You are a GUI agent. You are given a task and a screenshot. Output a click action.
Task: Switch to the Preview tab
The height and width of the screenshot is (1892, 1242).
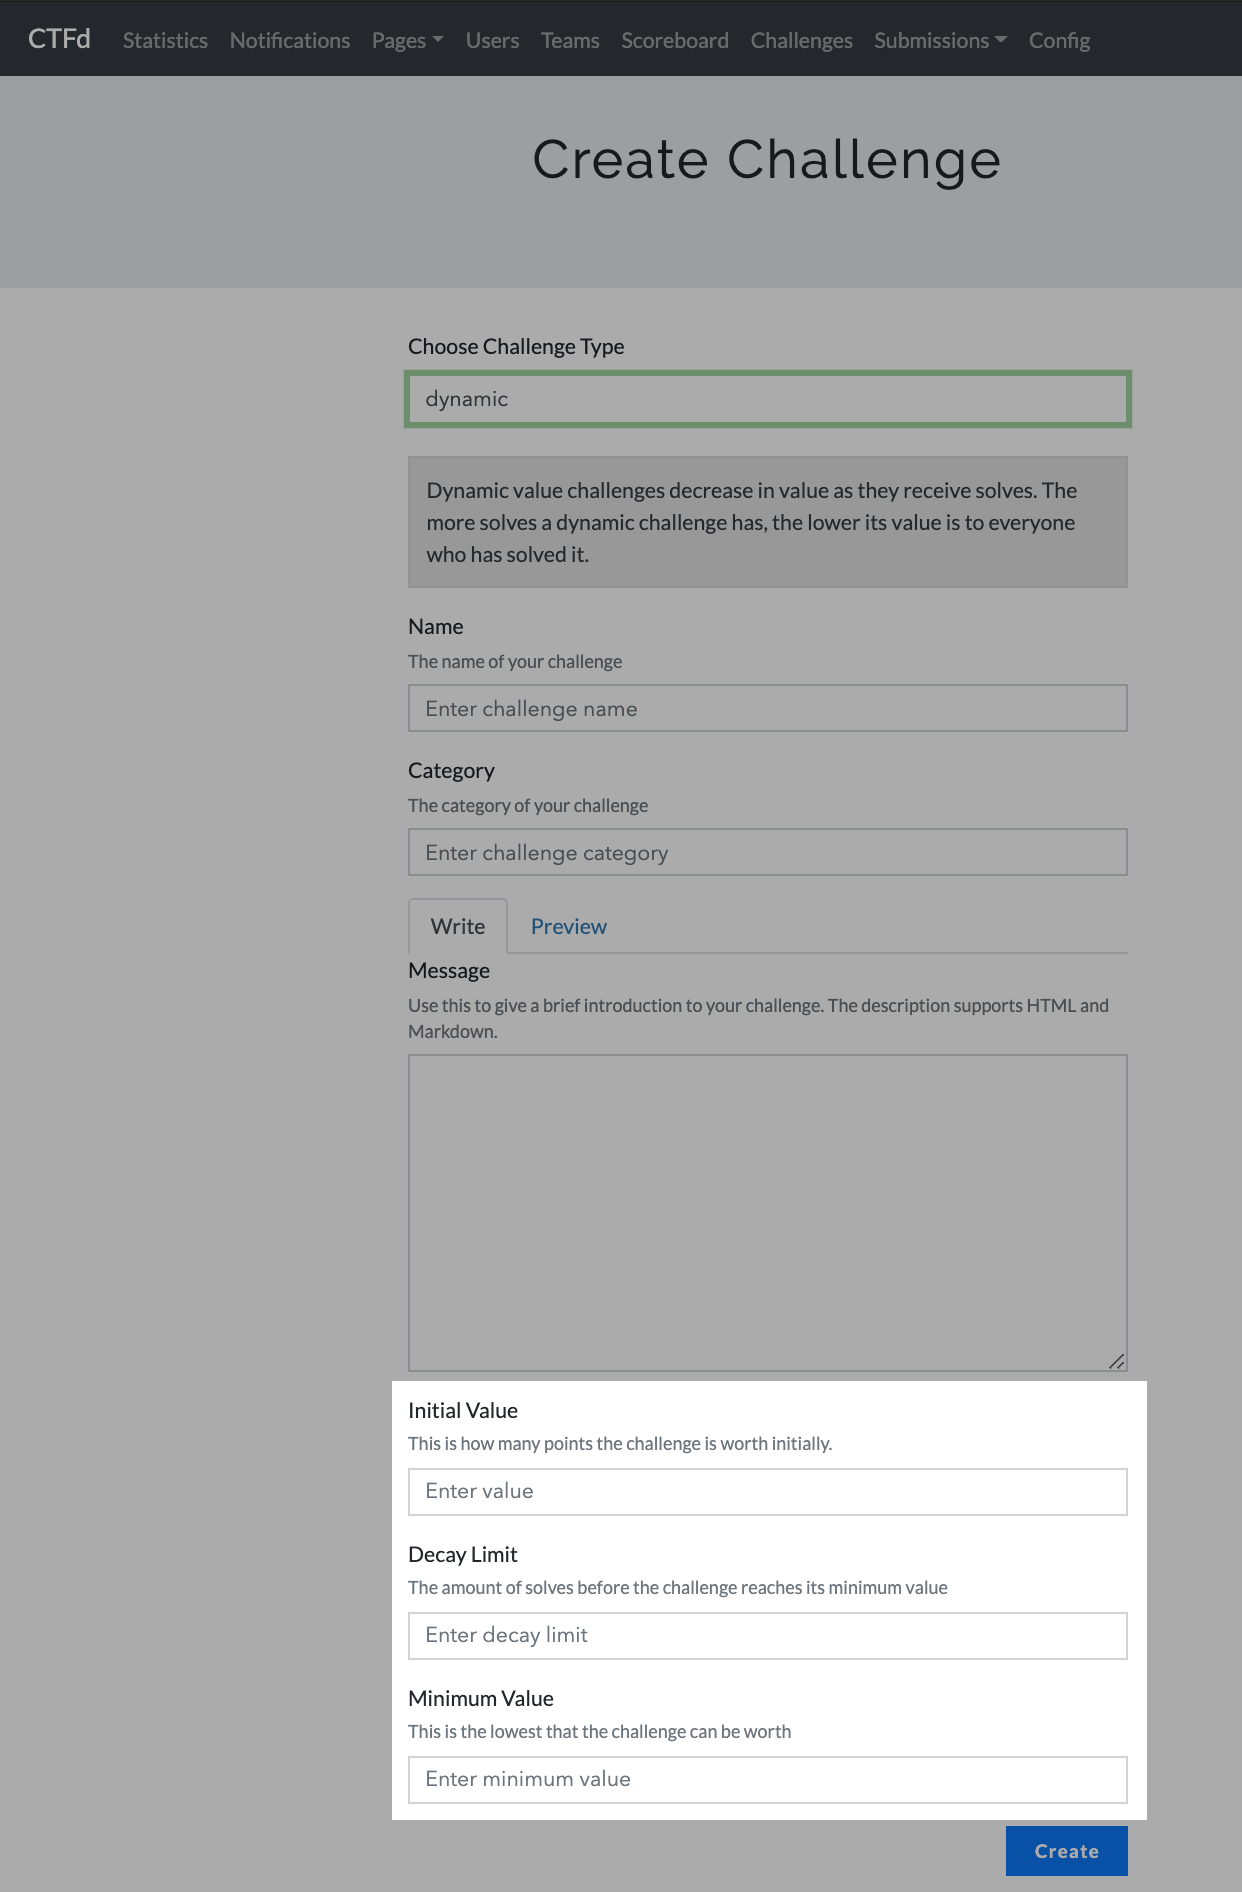click(x=568, y=927)
